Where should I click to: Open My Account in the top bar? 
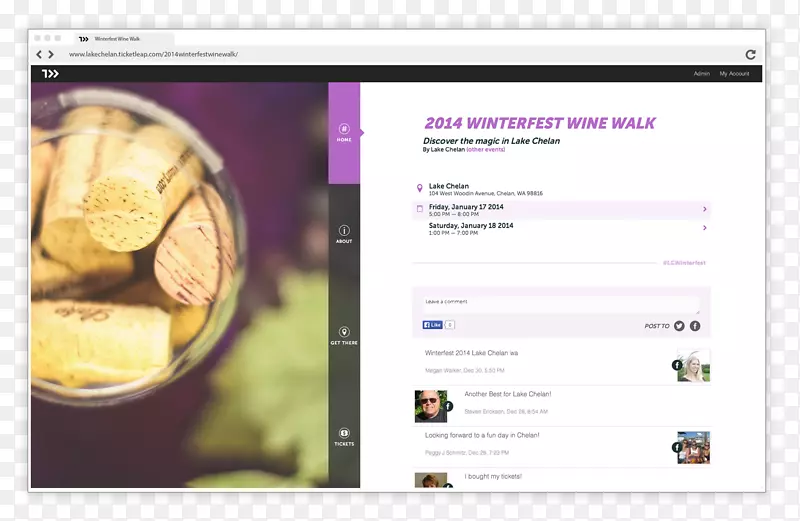point(734,73)
